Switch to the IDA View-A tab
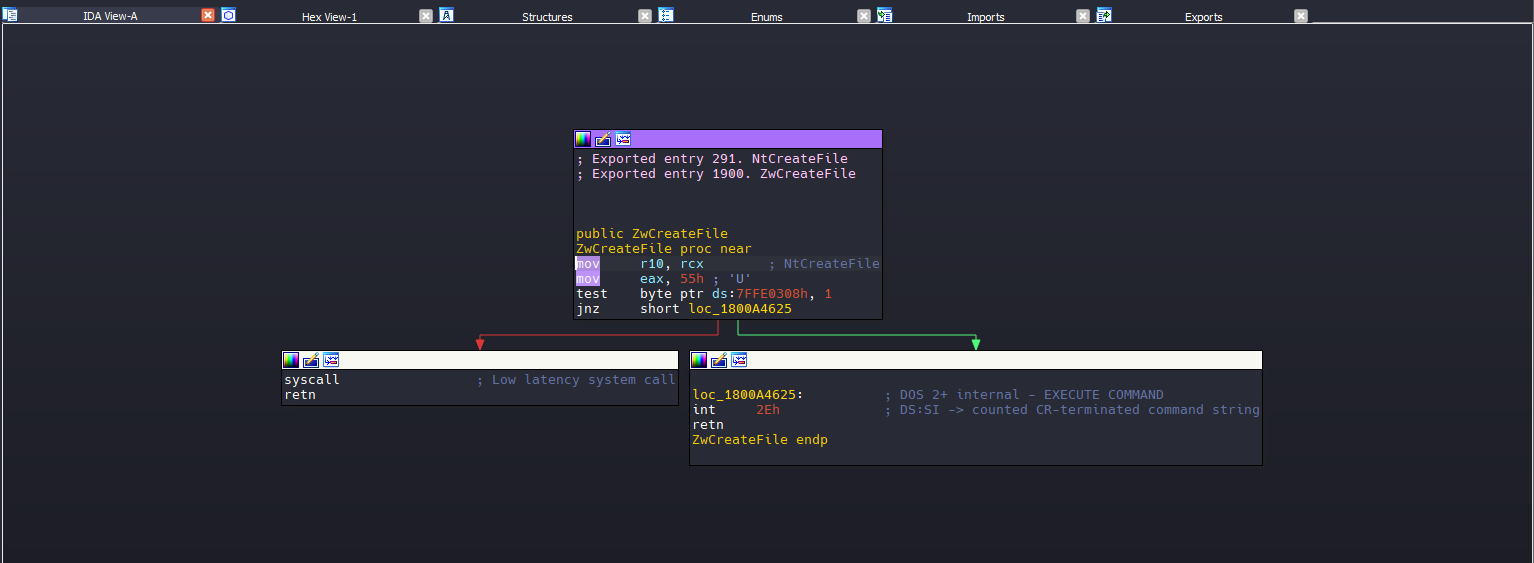Image resolution: width=1534 pixels, height=563 pixels. click(110, 16)
